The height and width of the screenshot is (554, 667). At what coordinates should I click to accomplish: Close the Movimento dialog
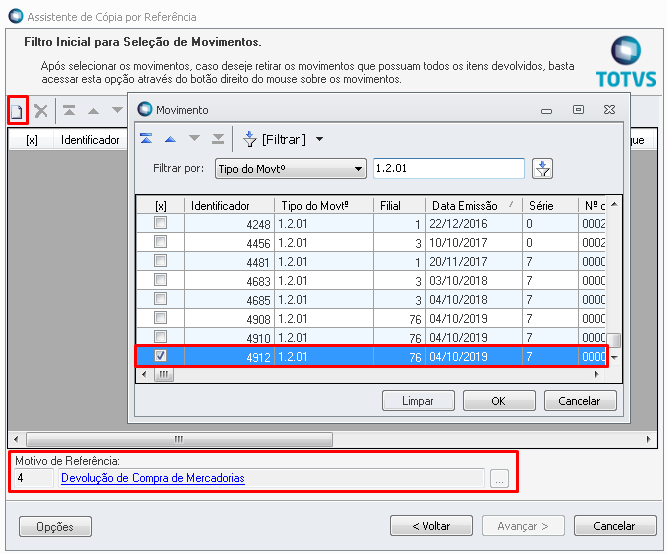point(610,110)
